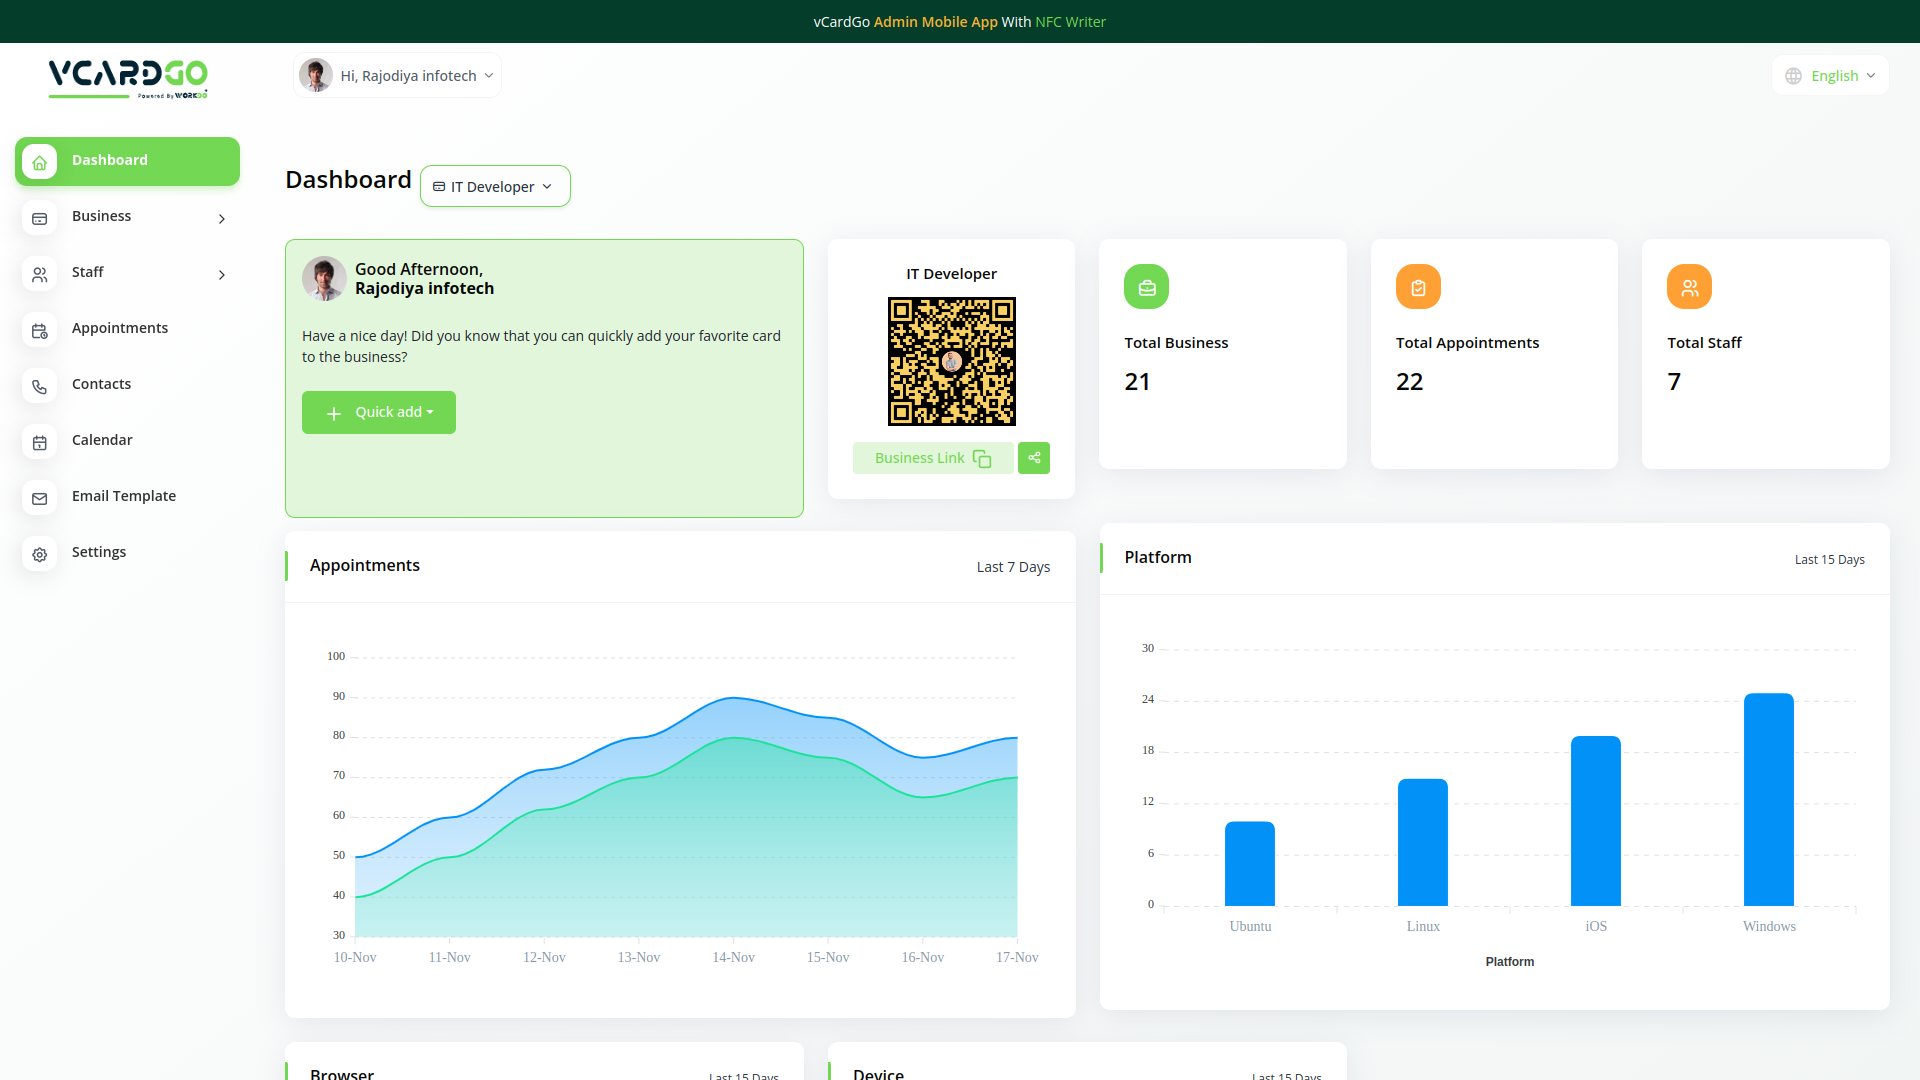Click the VCardGo logo

(128, 78)
